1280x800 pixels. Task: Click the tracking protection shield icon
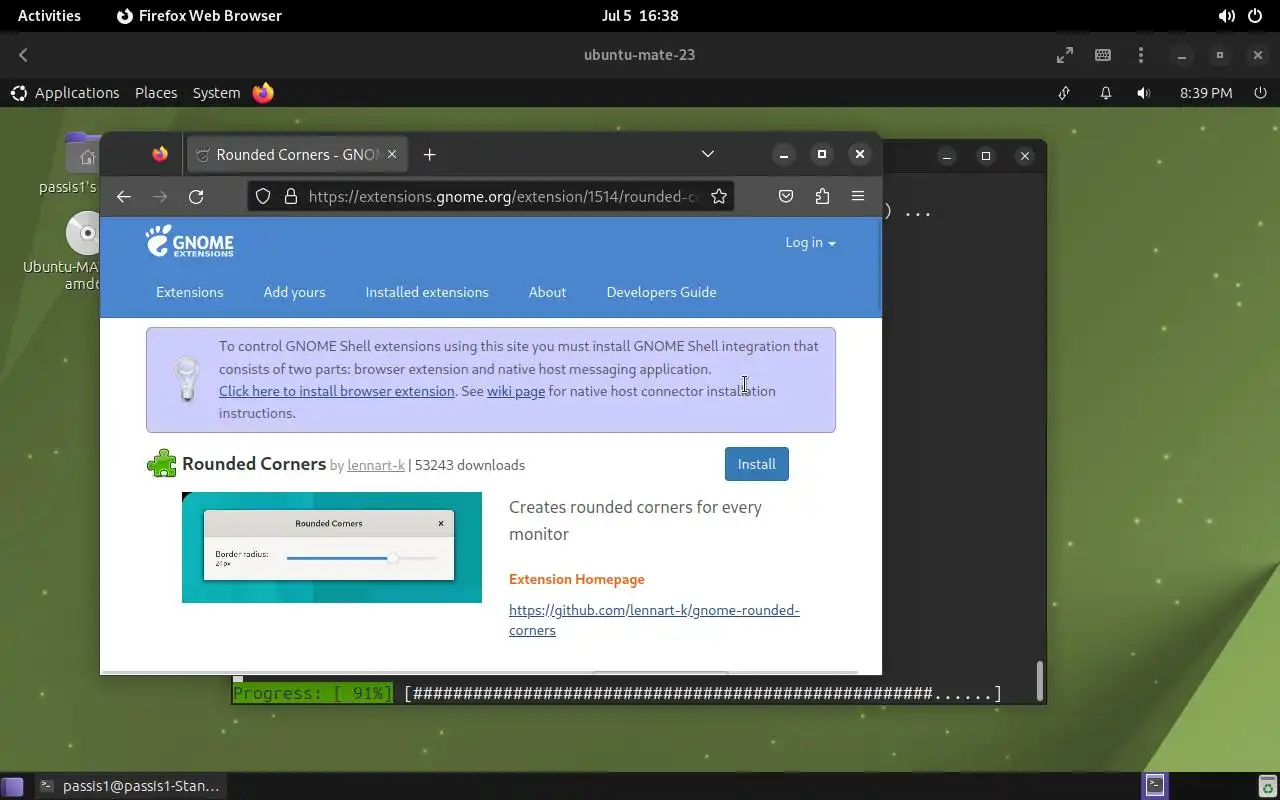tap(263, 196)
